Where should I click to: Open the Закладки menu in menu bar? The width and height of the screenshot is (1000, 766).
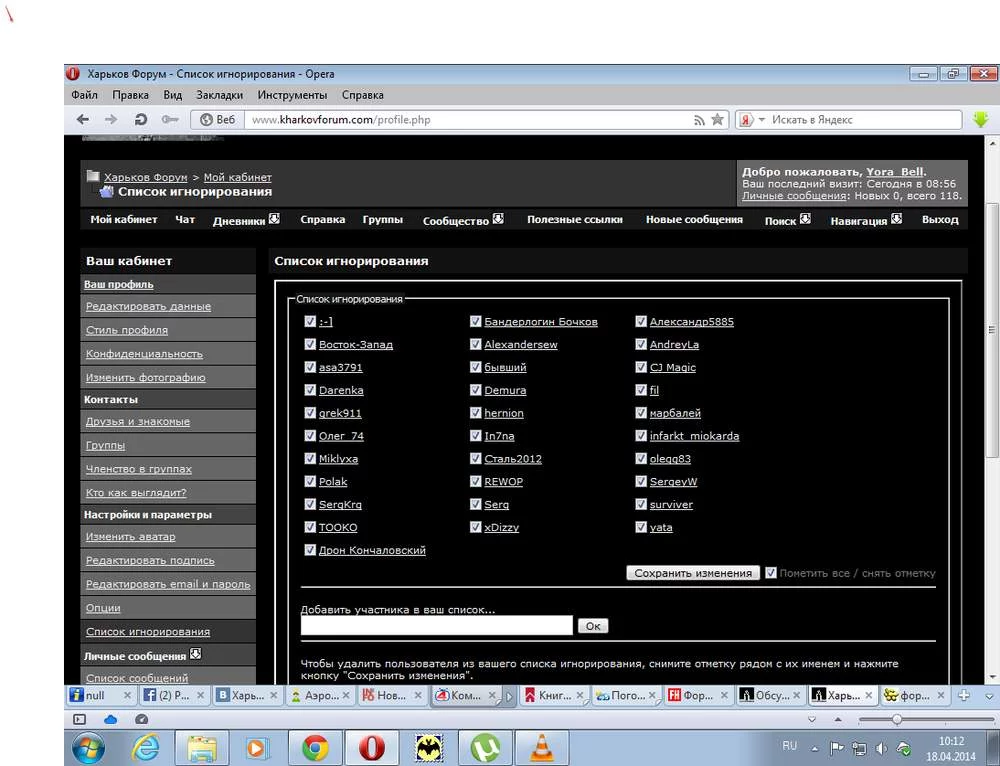coord(219,95)
